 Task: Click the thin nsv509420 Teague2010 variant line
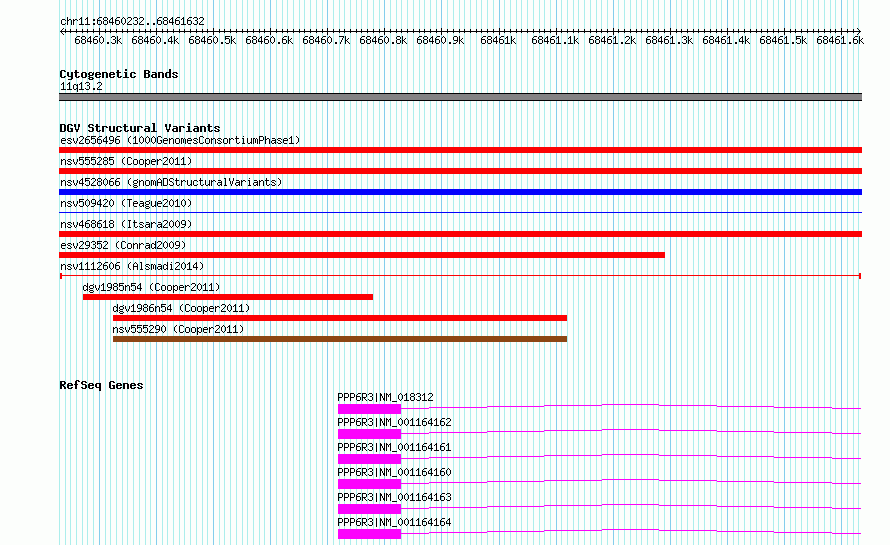tap(460, 213)
